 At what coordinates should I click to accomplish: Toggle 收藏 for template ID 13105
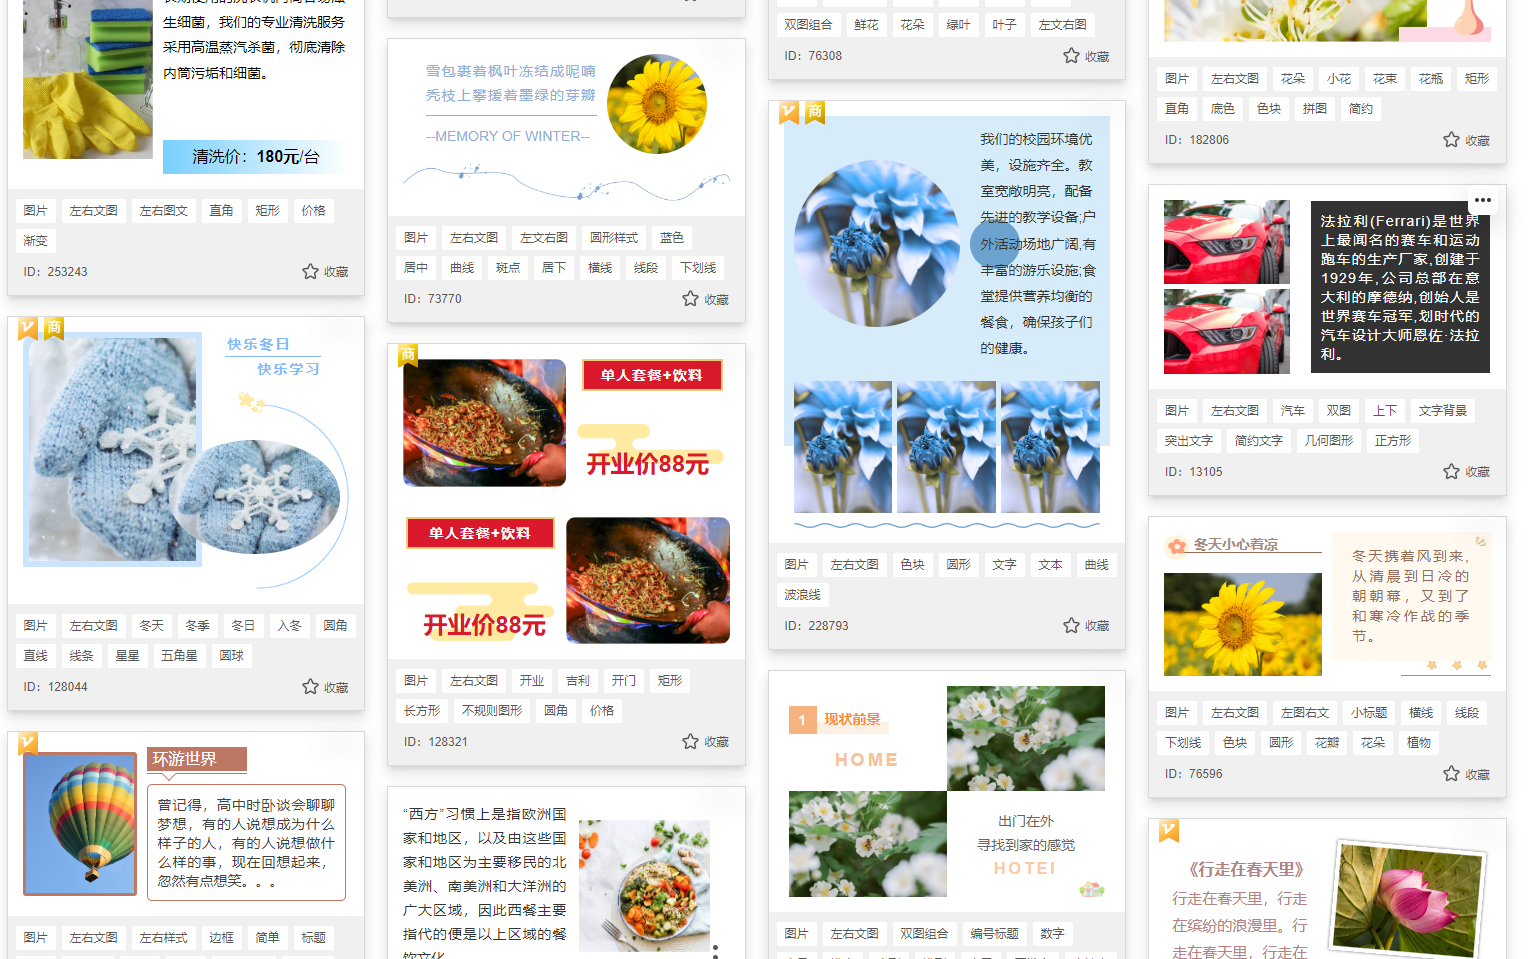1452,472
